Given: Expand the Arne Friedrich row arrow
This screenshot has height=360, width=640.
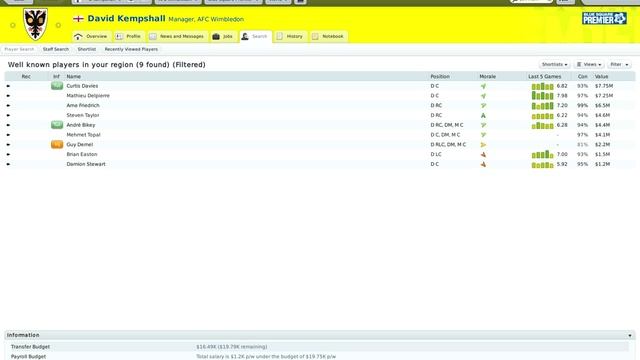Looking at the screenshot, I should click(x=8, y=106).
